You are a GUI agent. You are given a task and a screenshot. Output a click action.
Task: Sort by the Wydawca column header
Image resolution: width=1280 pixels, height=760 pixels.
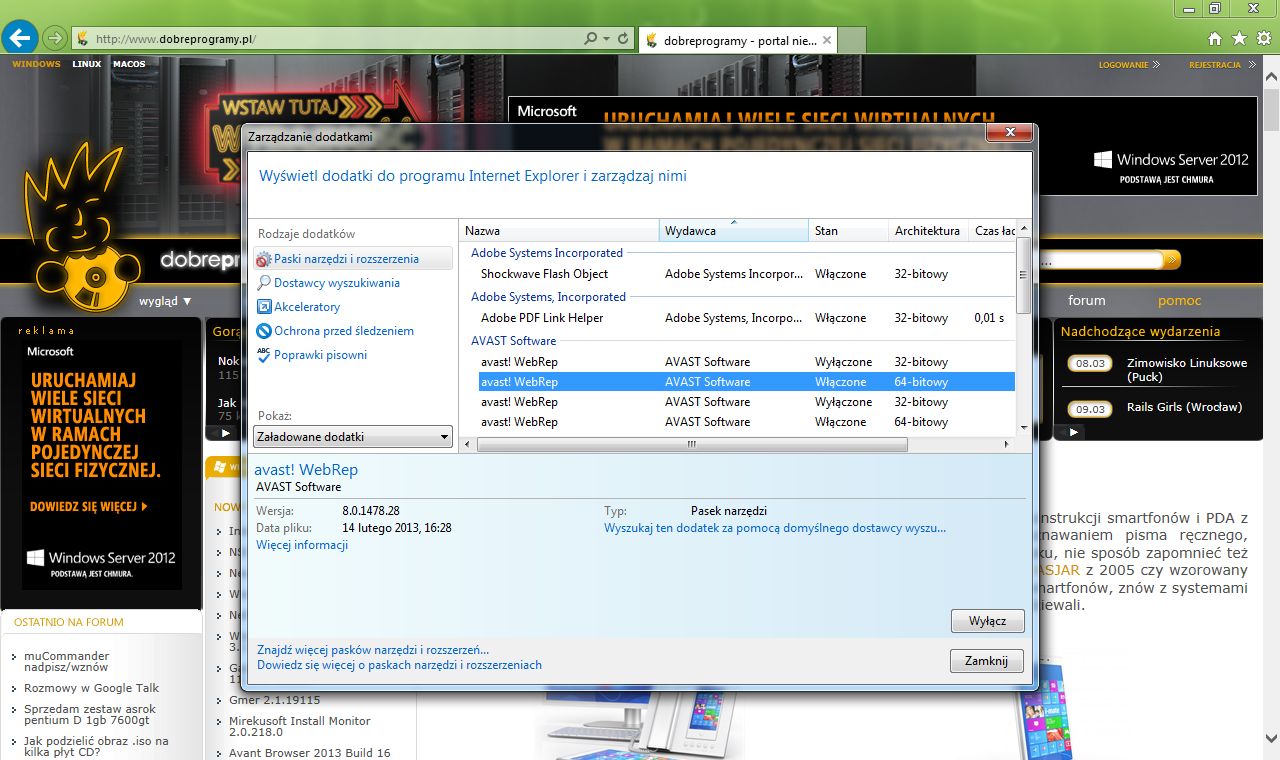pos(733,231)
